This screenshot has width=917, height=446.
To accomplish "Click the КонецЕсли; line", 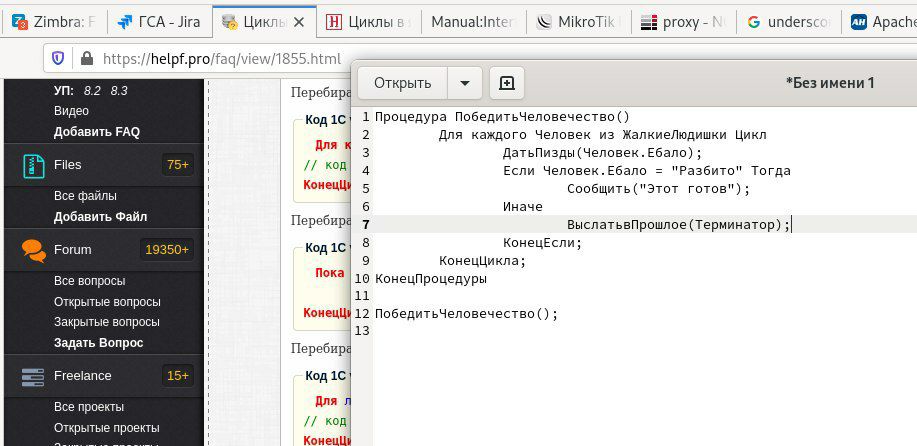I will (543, 243).
